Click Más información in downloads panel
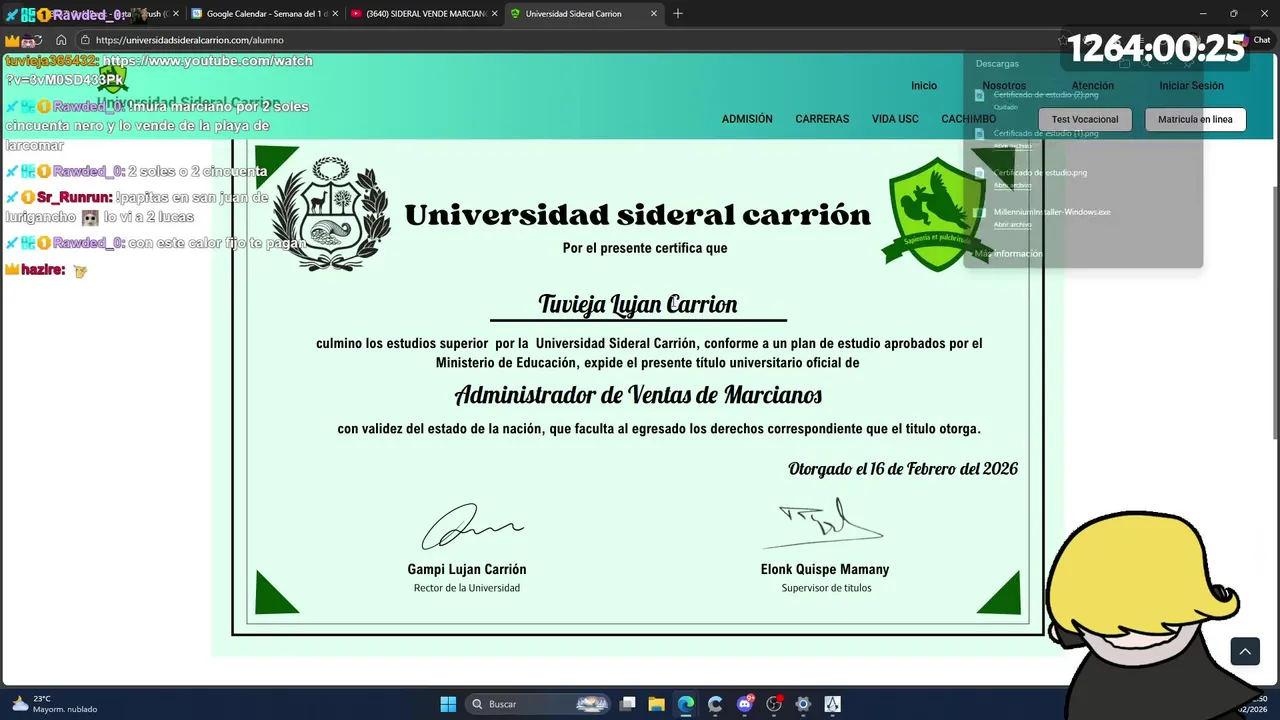Viewport: 1280px width, 720px height. pos(1008,254)
